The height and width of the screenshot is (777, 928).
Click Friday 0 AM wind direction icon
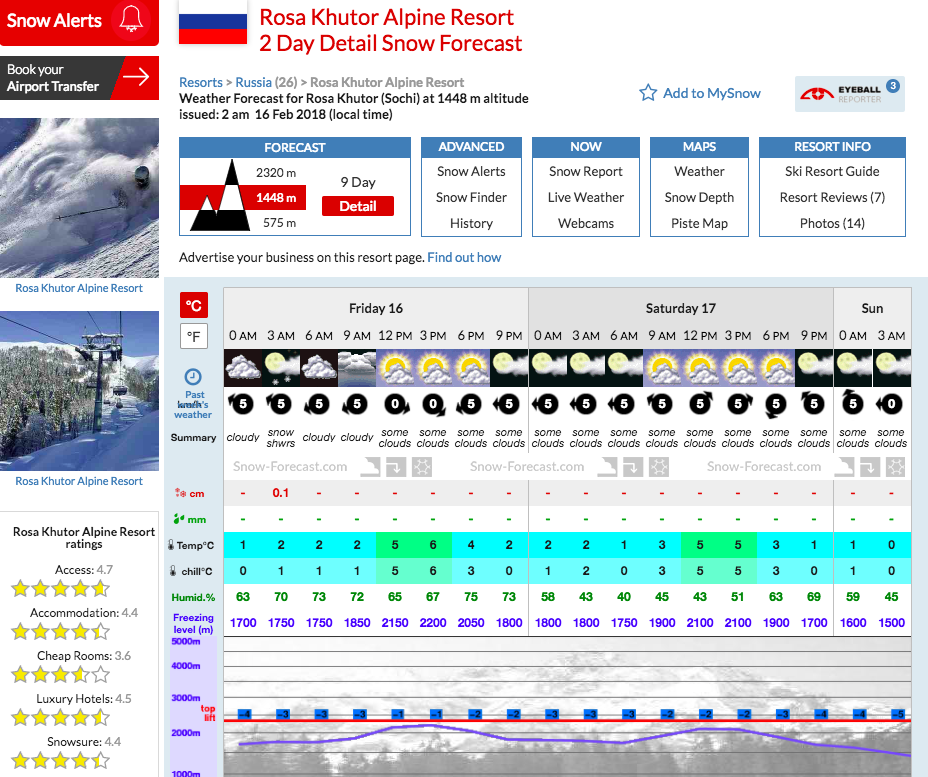pyautogui.click(x=241, y=404)
